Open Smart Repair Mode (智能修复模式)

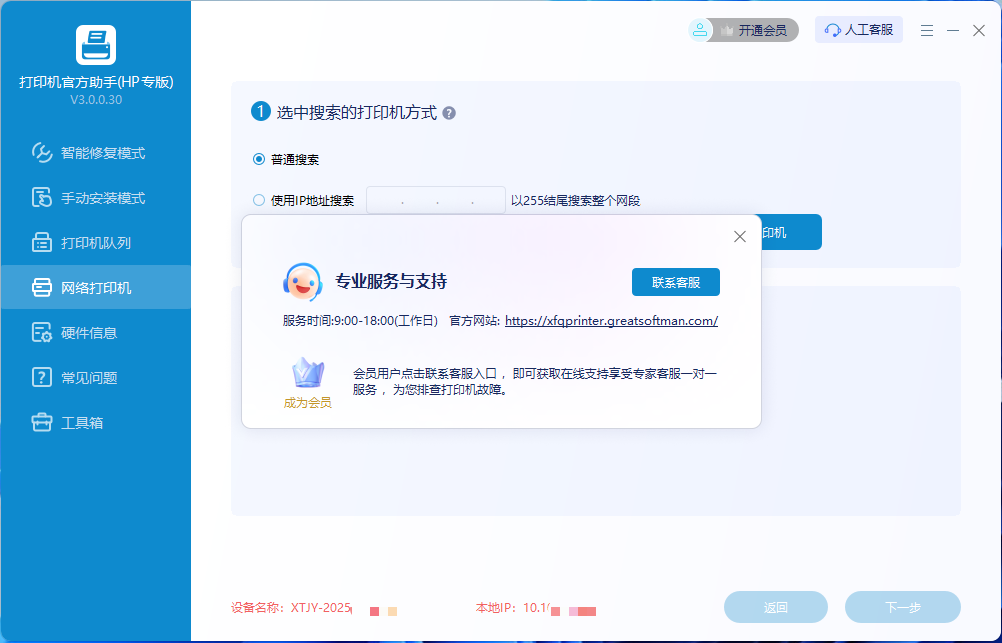[102, 153]
